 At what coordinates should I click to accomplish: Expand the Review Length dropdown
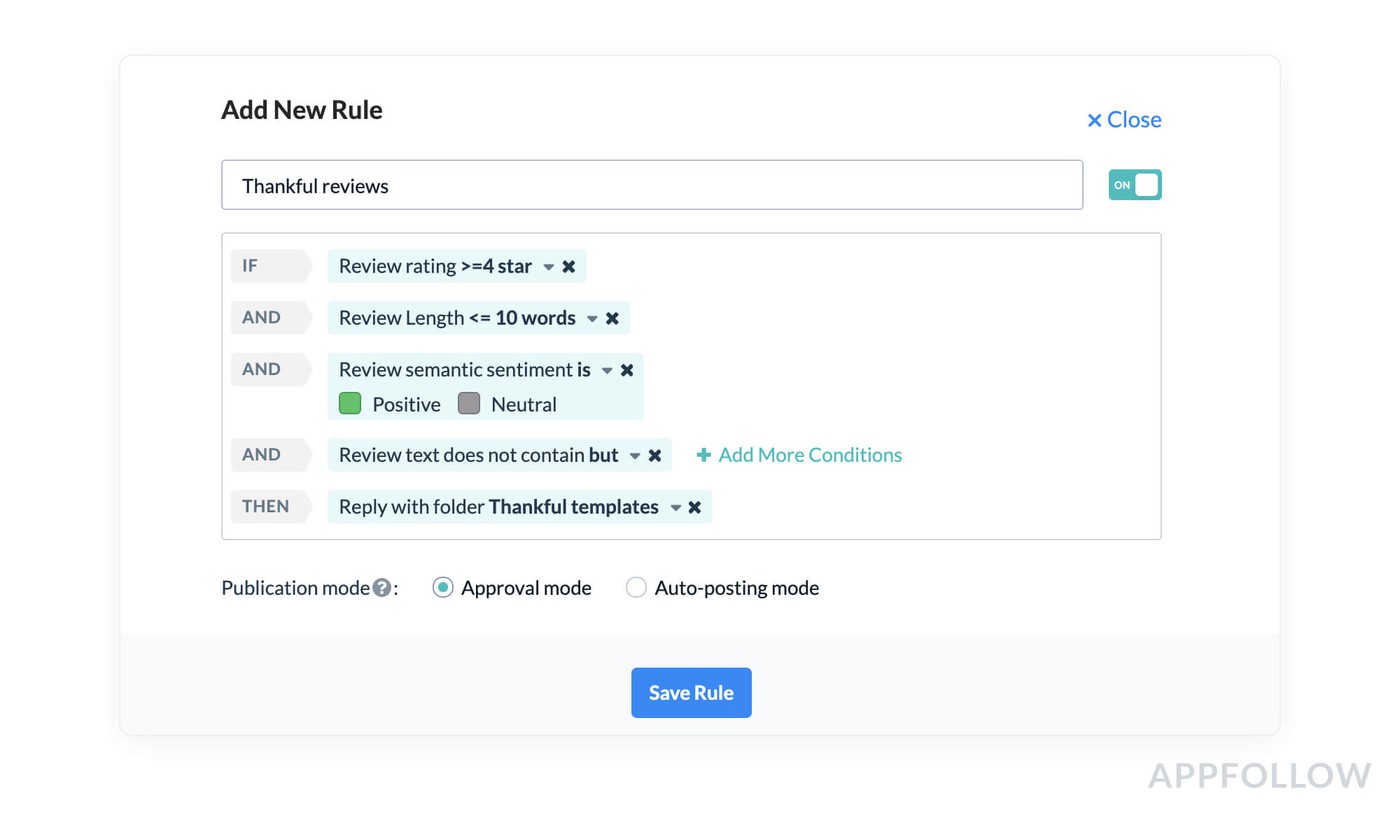(592, 319)
